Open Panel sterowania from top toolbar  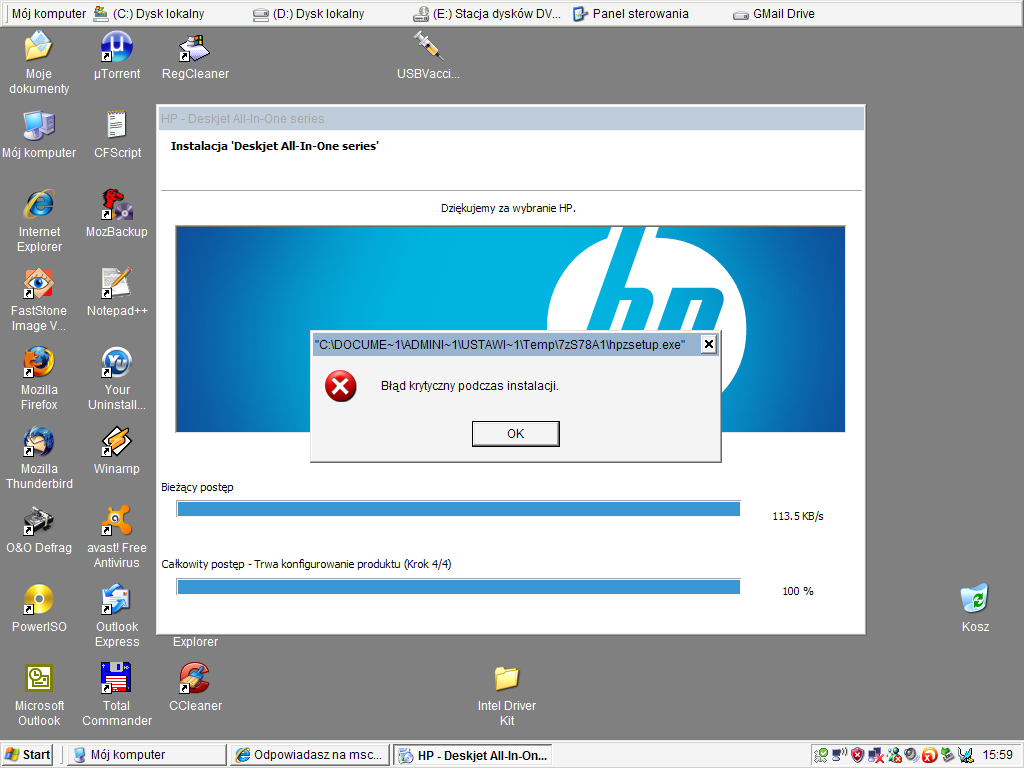(x=631, y=14)
